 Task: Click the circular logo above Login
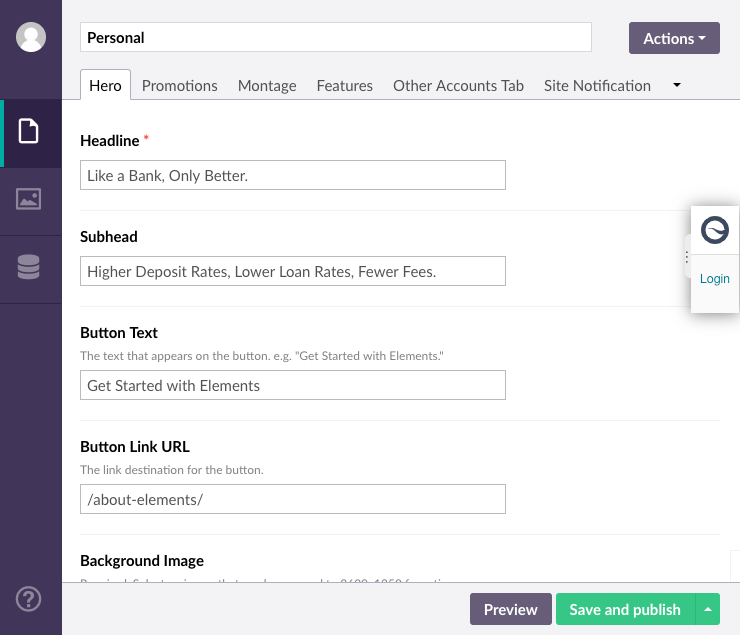coord(715,230)
